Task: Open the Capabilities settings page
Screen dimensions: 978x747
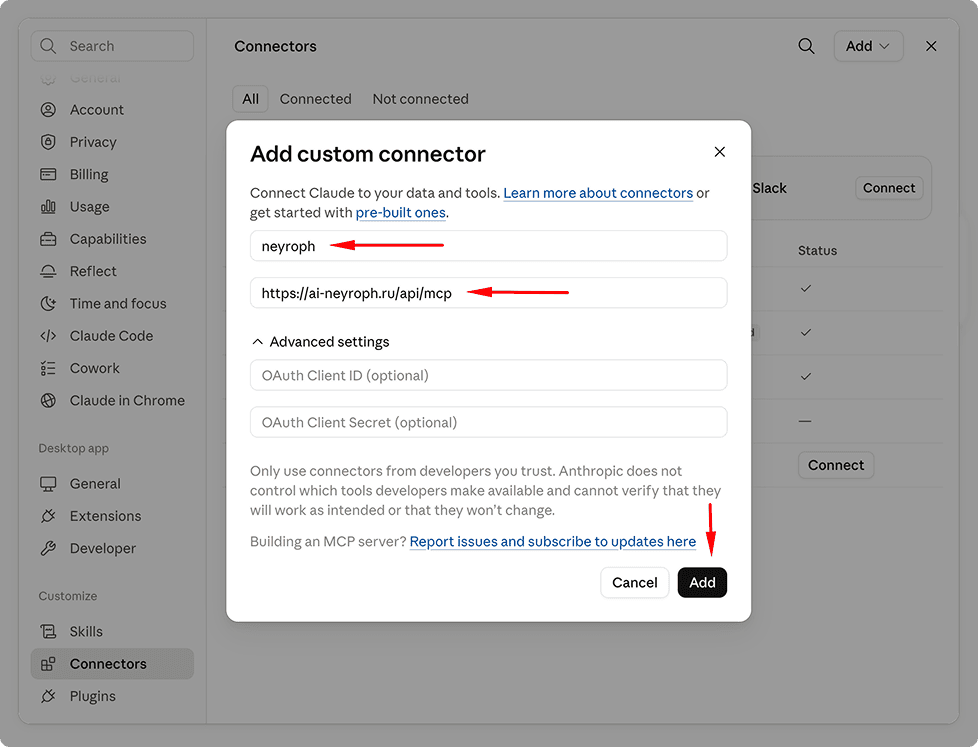Action: tap(112, 239)
